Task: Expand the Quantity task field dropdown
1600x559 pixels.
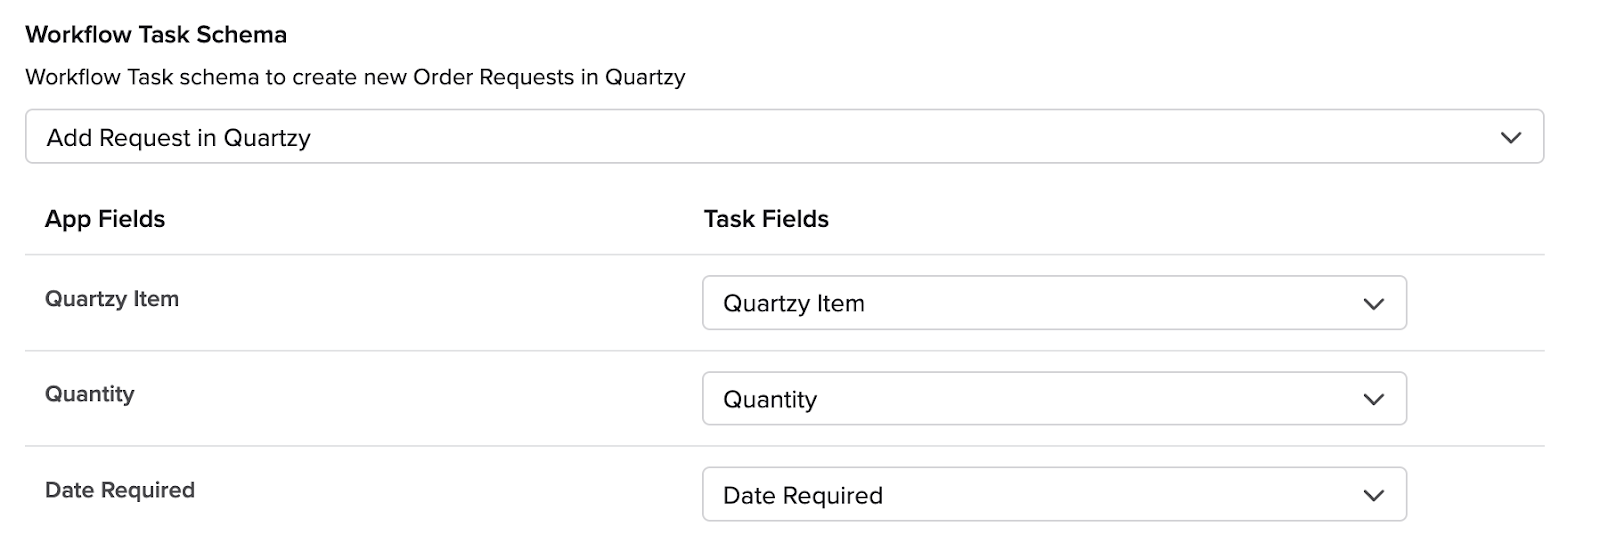Action: [1054, 399]
